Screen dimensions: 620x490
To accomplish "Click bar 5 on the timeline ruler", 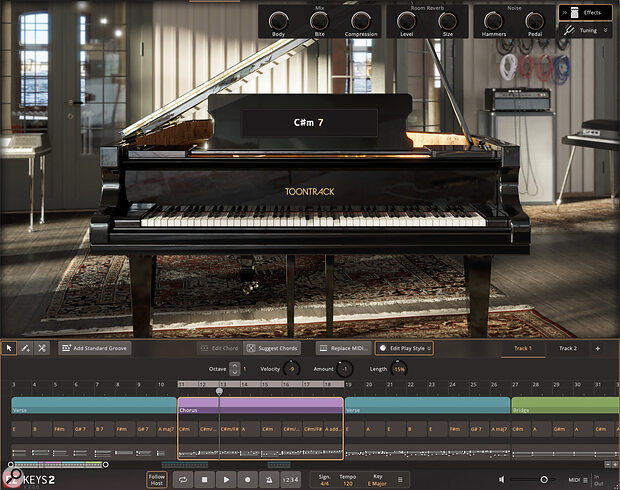I will click(55, 384).
